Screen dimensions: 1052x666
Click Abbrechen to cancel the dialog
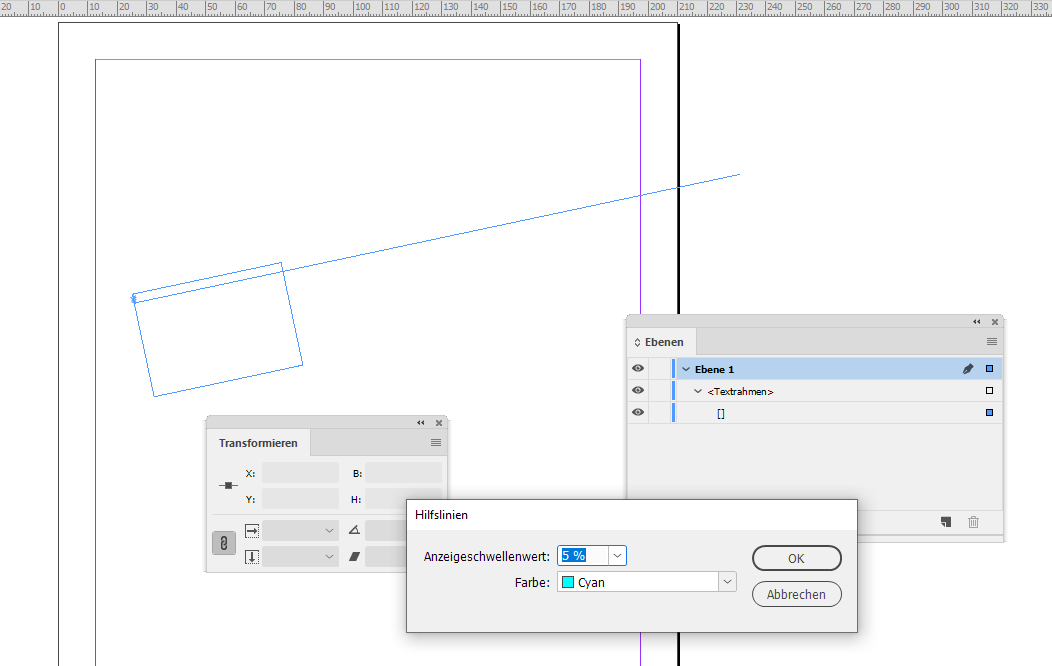[796, 593]
